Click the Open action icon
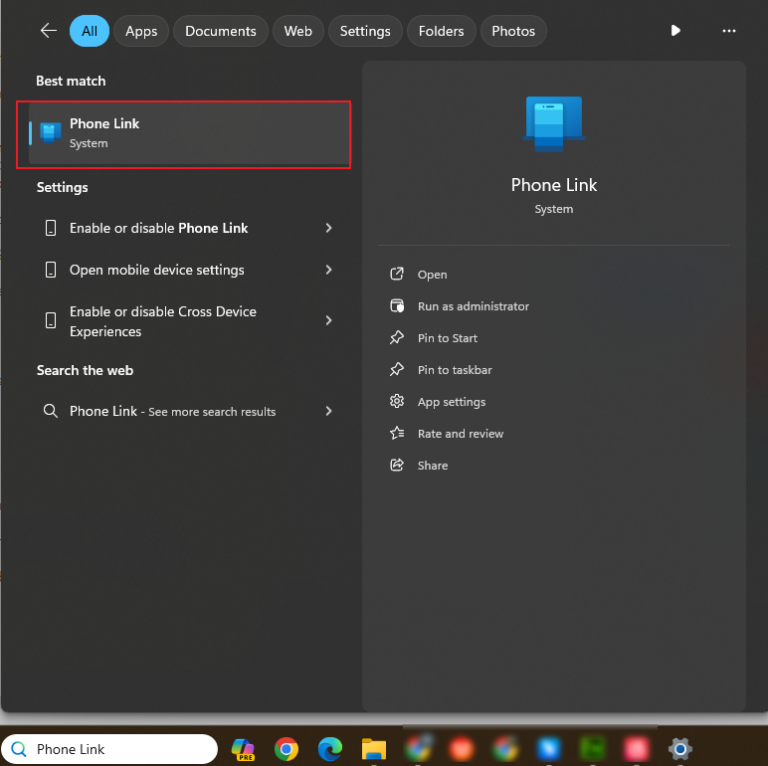768x766 pixels. point(397,274)
